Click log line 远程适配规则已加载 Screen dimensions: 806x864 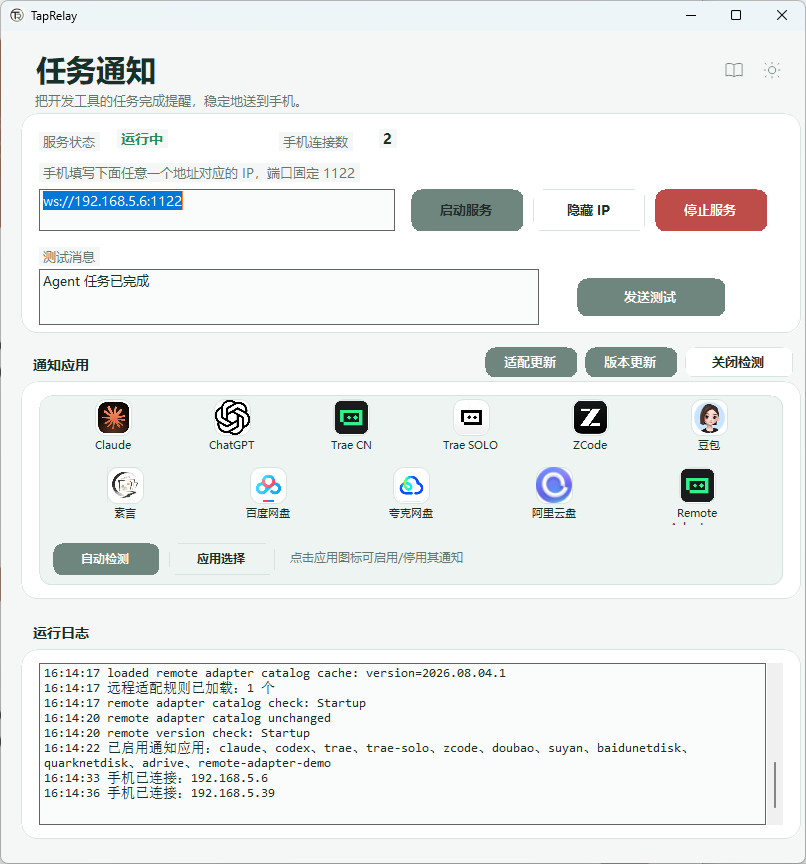tap(159, 688)
